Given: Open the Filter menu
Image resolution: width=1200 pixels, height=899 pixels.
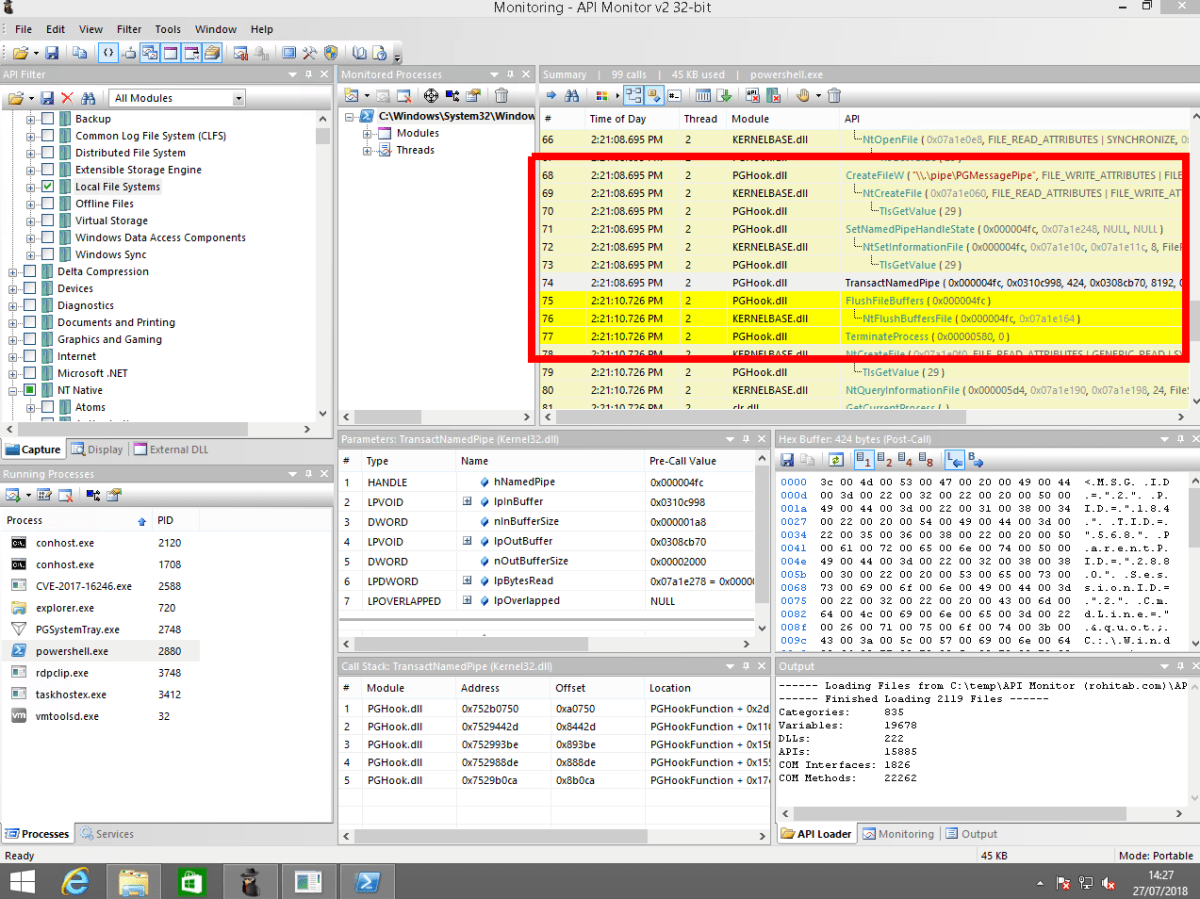Looking at the screenshot, I should click(129, 30).
